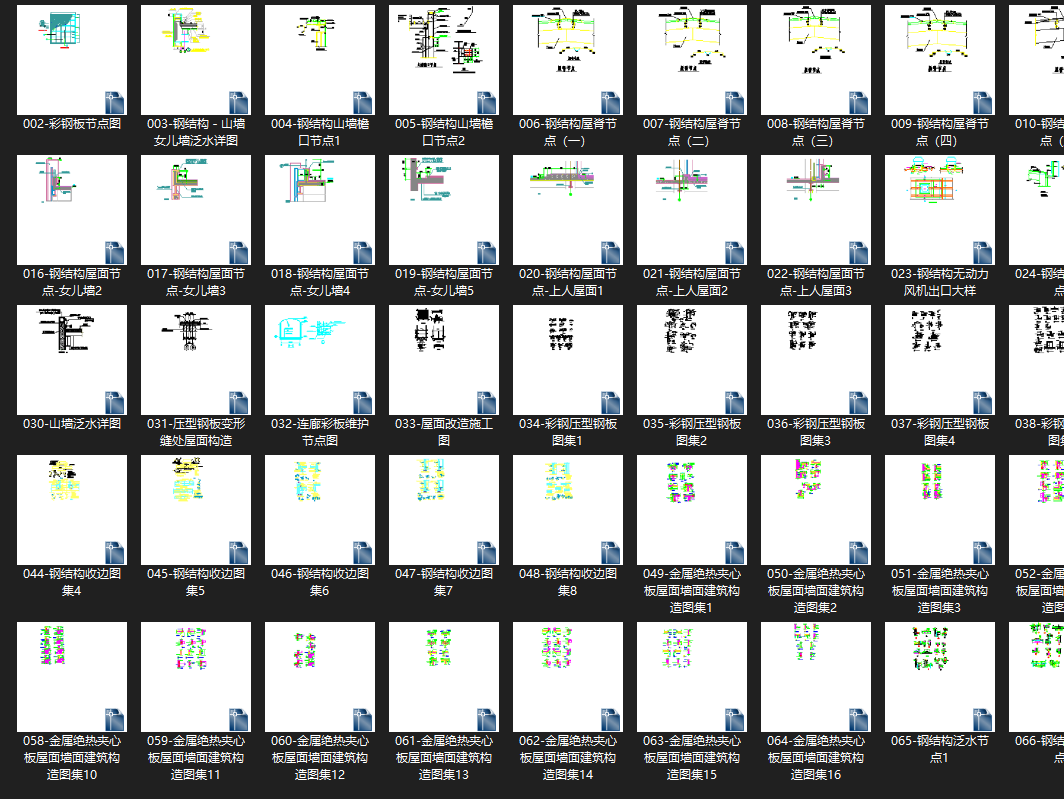Select the 004-钢结构山墙檐口节点1 thumbnail
1064x799 pixels.
click(x=320, y=60)
